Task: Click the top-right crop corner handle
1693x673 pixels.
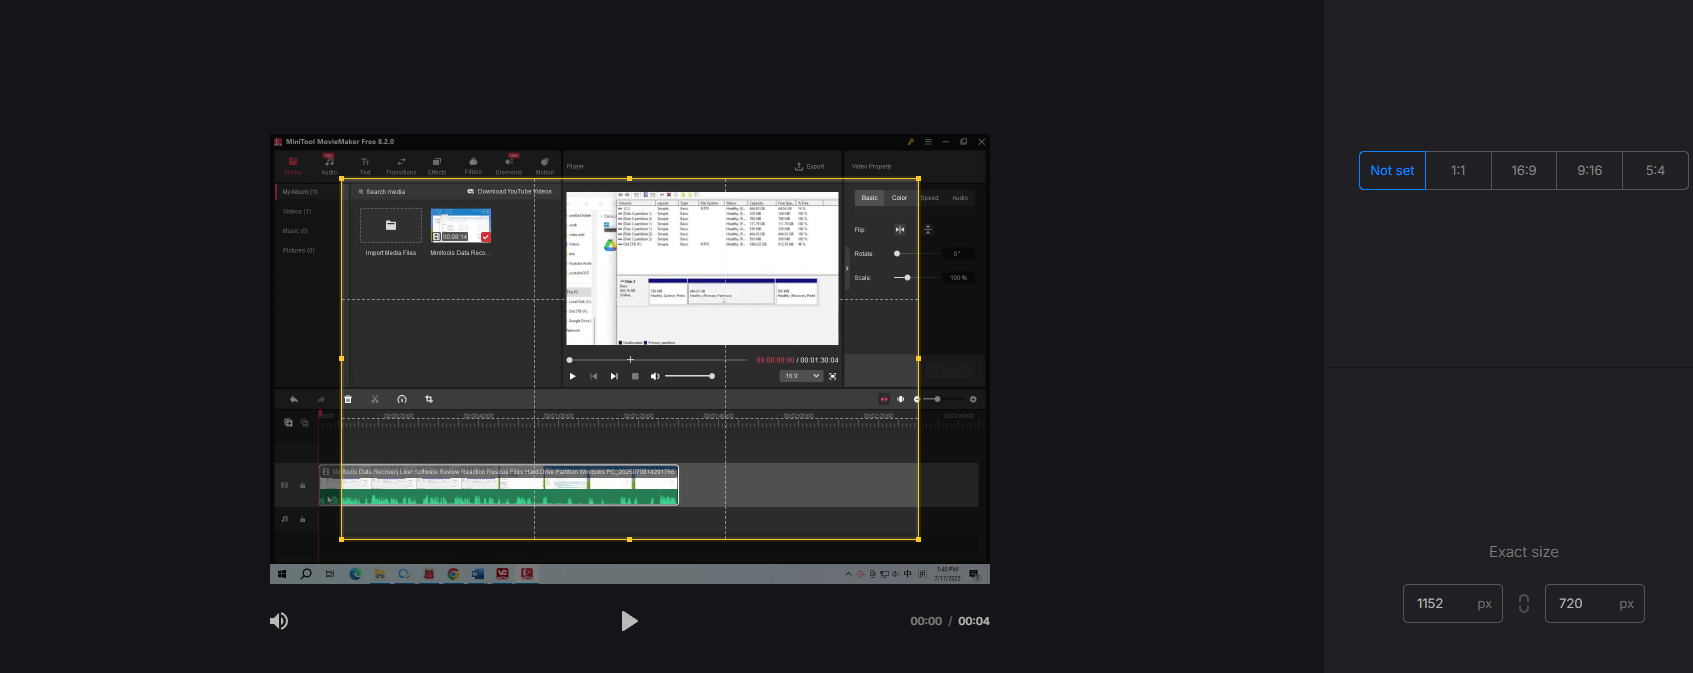Action: 918,179
